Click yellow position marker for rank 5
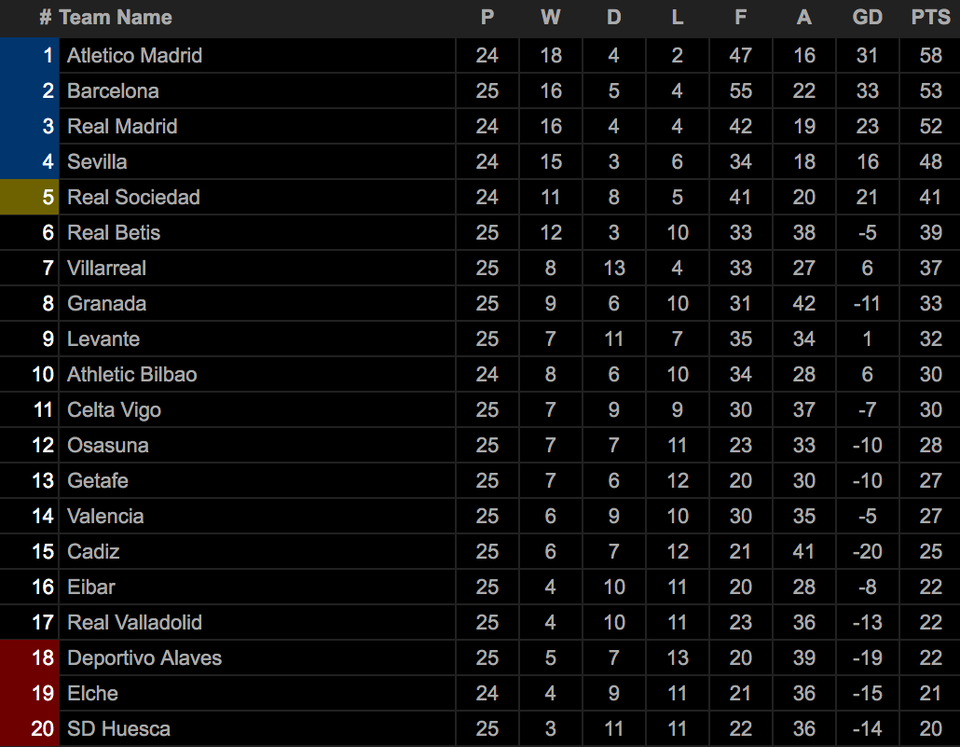The height and width of the screenshot is (747, 960). (x=29, y=197)
